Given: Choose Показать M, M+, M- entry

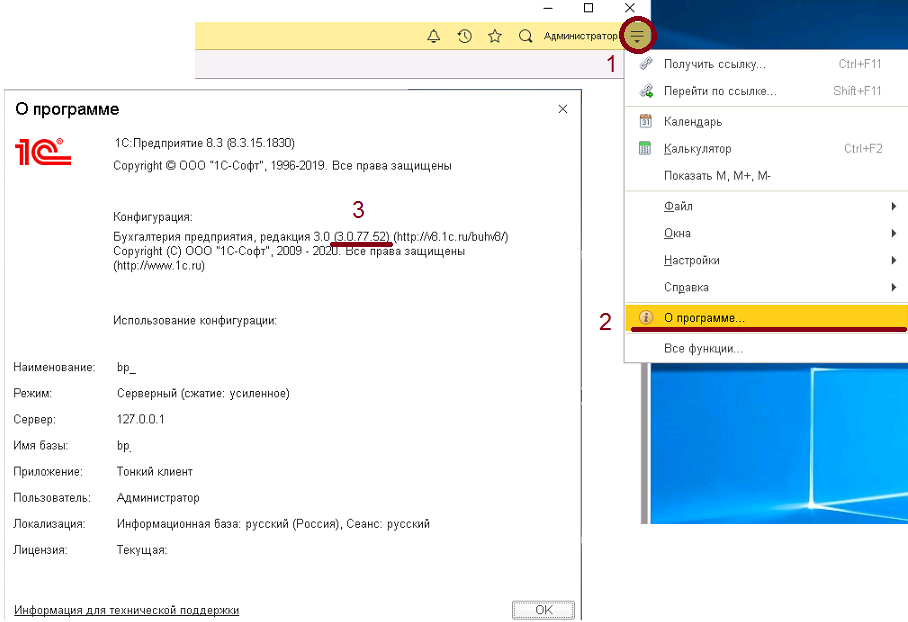Looking at the screenshot, I should (x=766, y=175).
